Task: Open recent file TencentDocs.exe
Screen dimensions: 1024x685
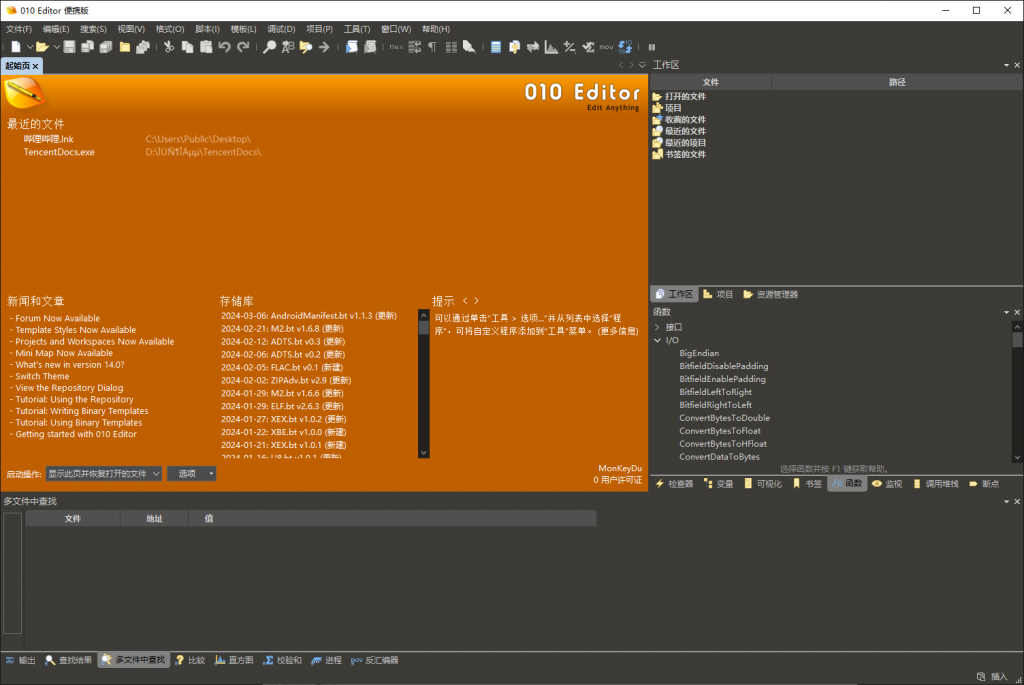Action: point(59,152)
